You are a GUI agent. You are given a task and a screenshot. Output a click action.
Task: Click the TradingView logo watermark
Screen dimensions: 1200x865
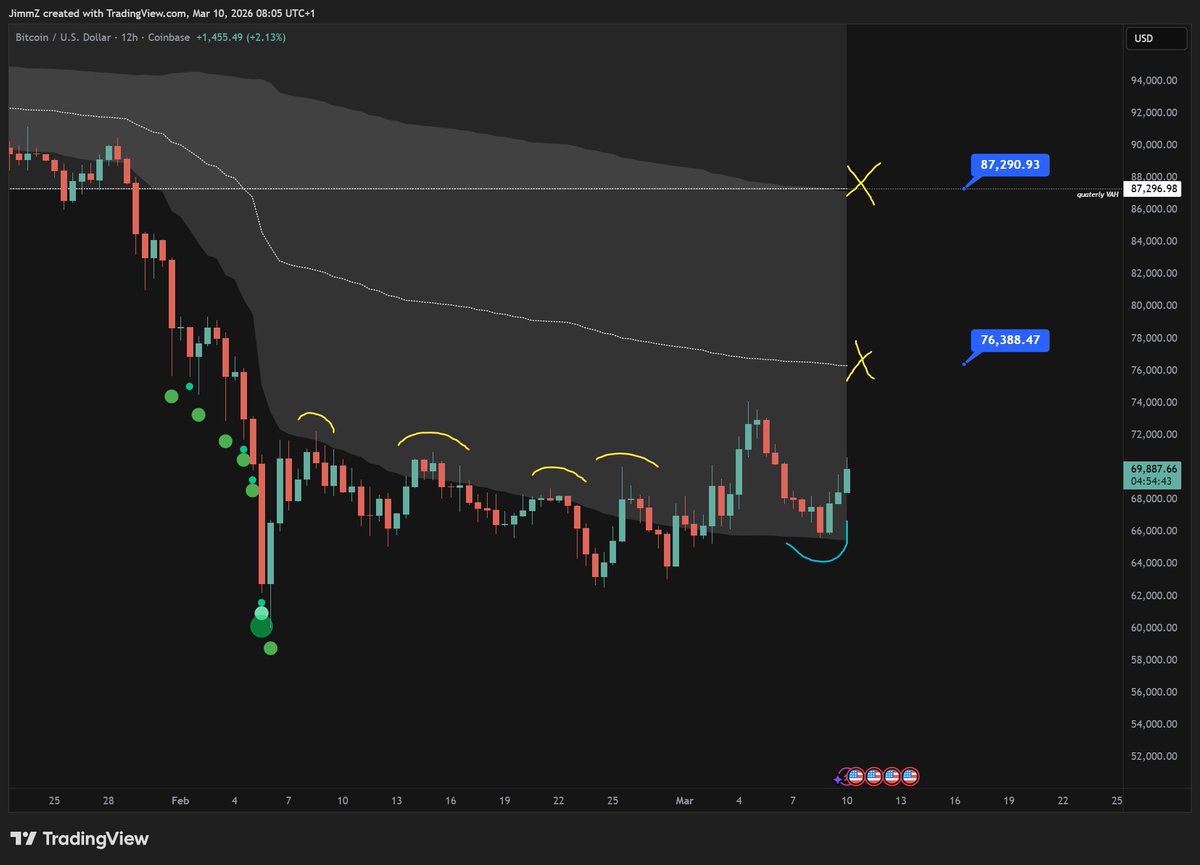80,839
